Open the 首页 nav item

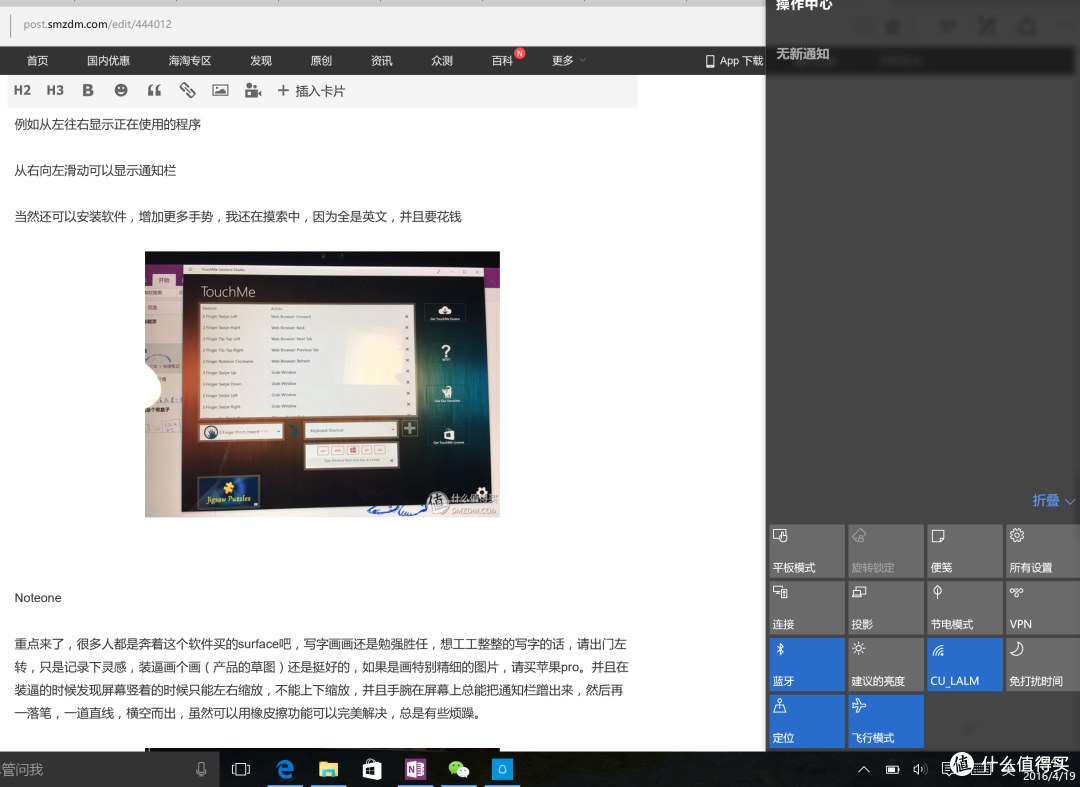37,61
